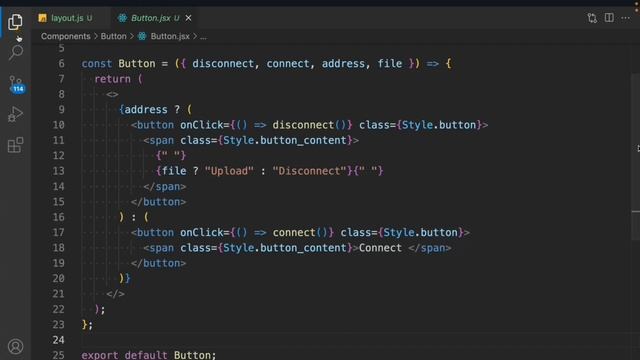Click the "Upload" string on line 13
640x360 pixels.
[x=229, y=171]
